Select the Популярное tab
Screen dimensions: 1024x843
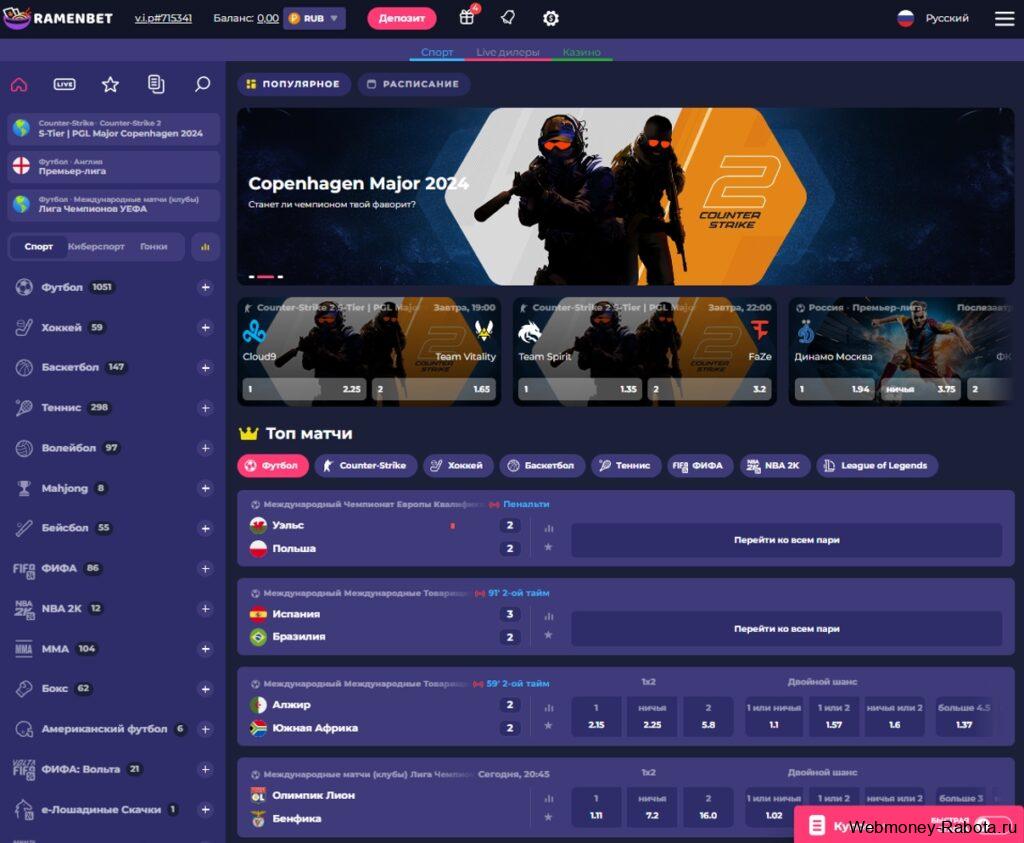click(x=293, y=84)
